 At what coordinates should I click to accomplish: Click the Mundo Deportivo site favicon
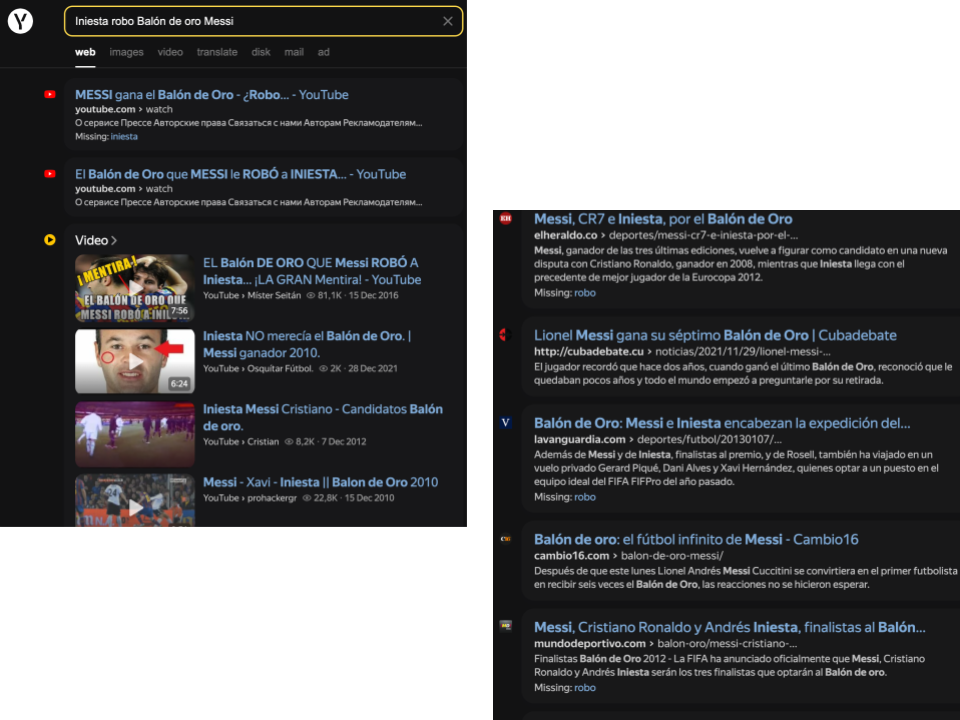click(506, 627)
